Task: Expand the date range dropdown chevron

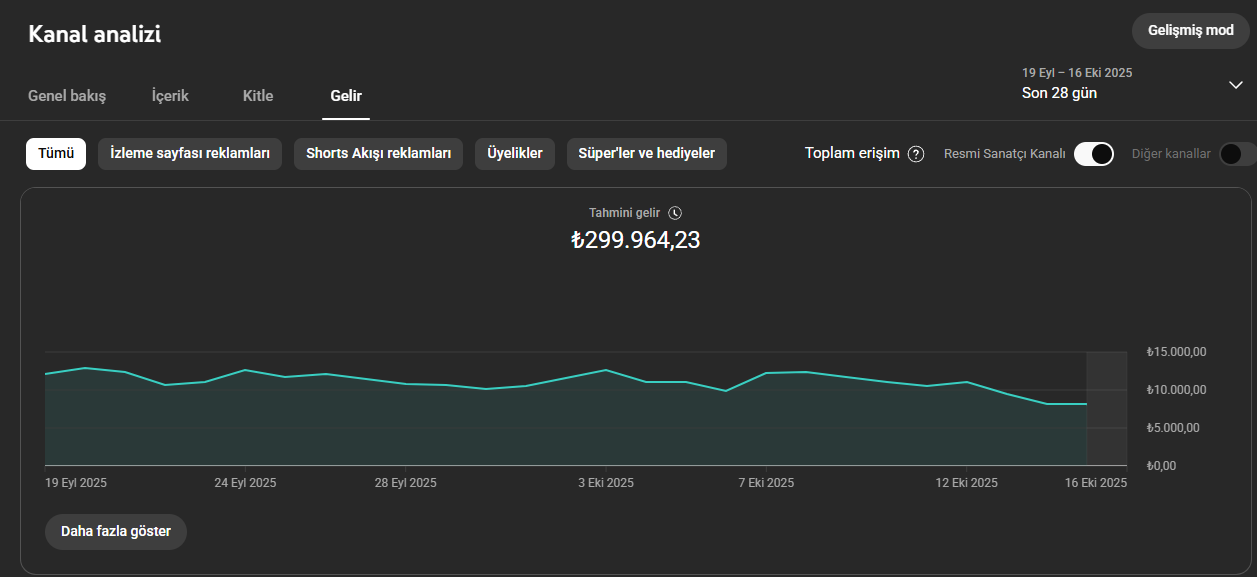Action: click(x=1236, y=85)
